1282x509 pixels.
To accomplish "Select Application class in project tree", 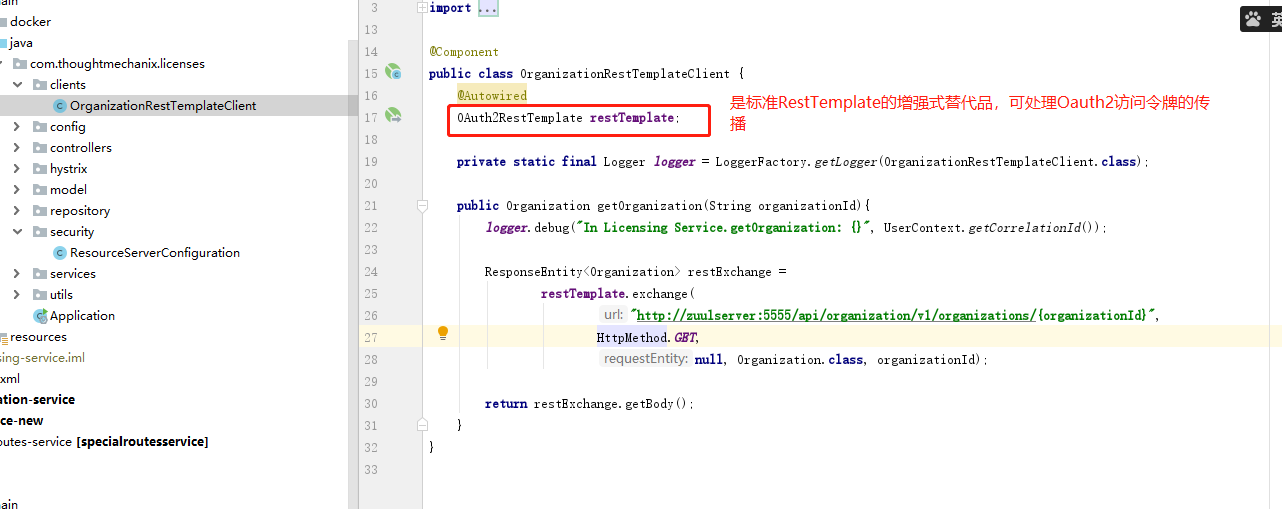I will [x=82, y=316].
